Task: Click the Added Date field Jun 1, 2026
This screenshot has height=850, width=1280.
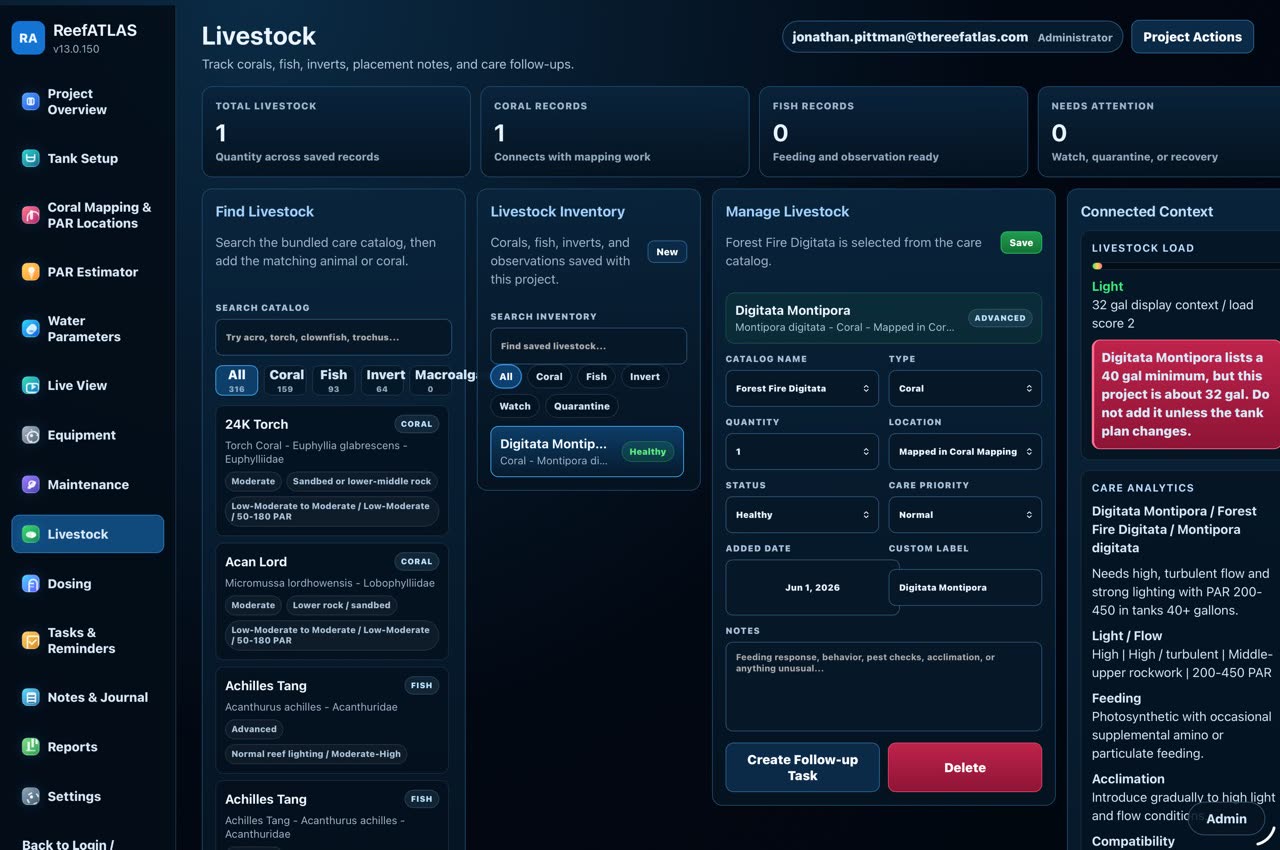Action: pyautogui.click(x=813, y=587)
